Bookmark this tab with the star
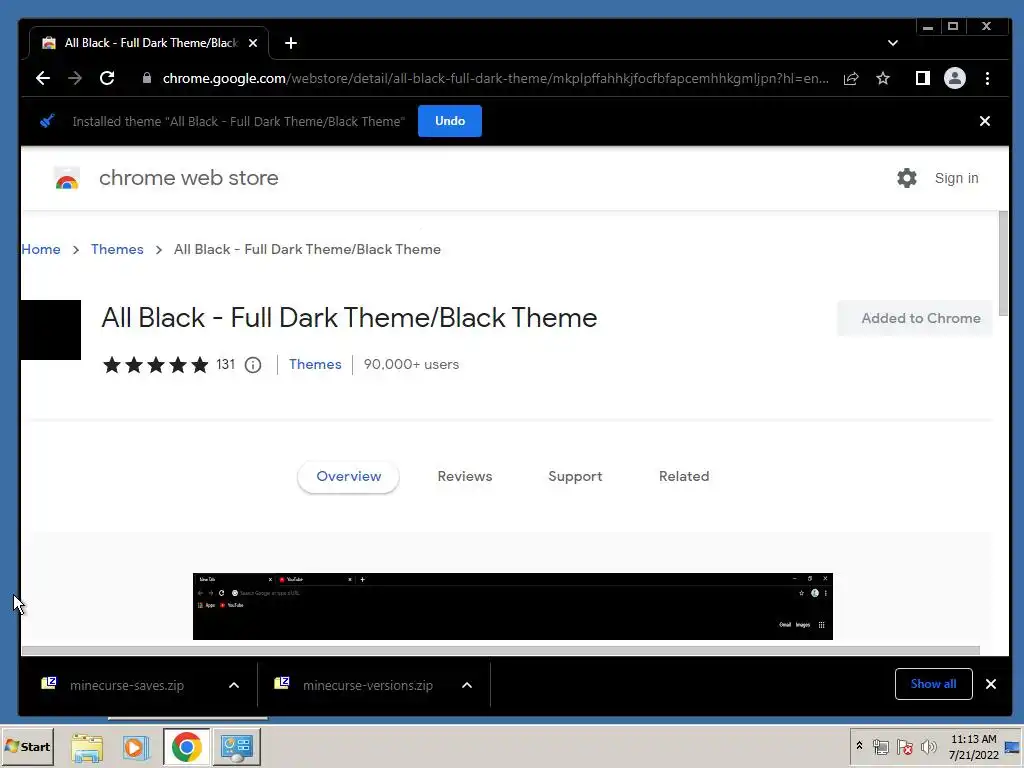Viewport: 1024px width, 768px height. coord(883,78)
